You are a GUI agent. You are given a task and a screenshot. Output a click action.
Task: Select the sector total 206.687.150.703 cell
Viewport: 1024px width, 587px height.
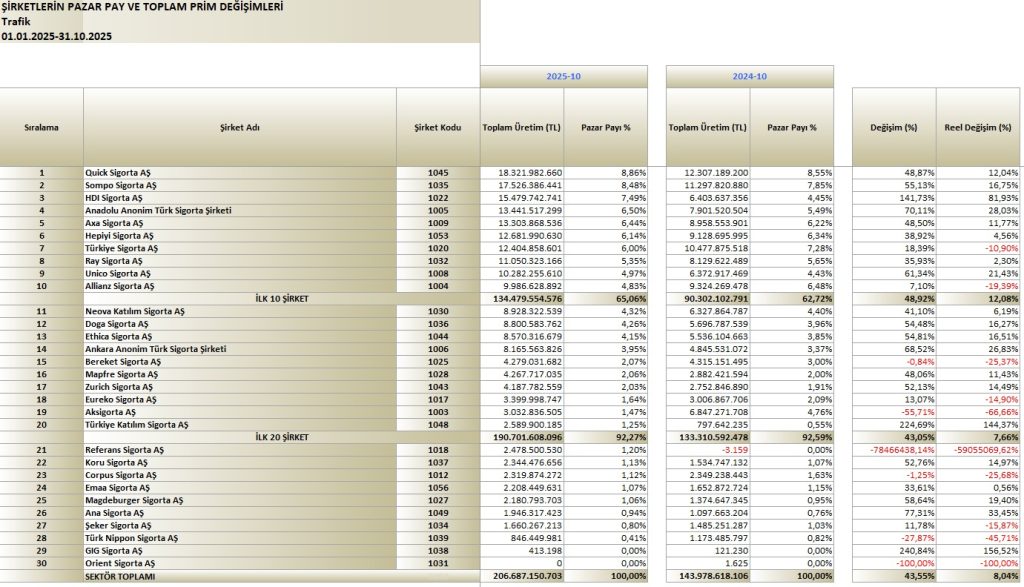[522, 578]
